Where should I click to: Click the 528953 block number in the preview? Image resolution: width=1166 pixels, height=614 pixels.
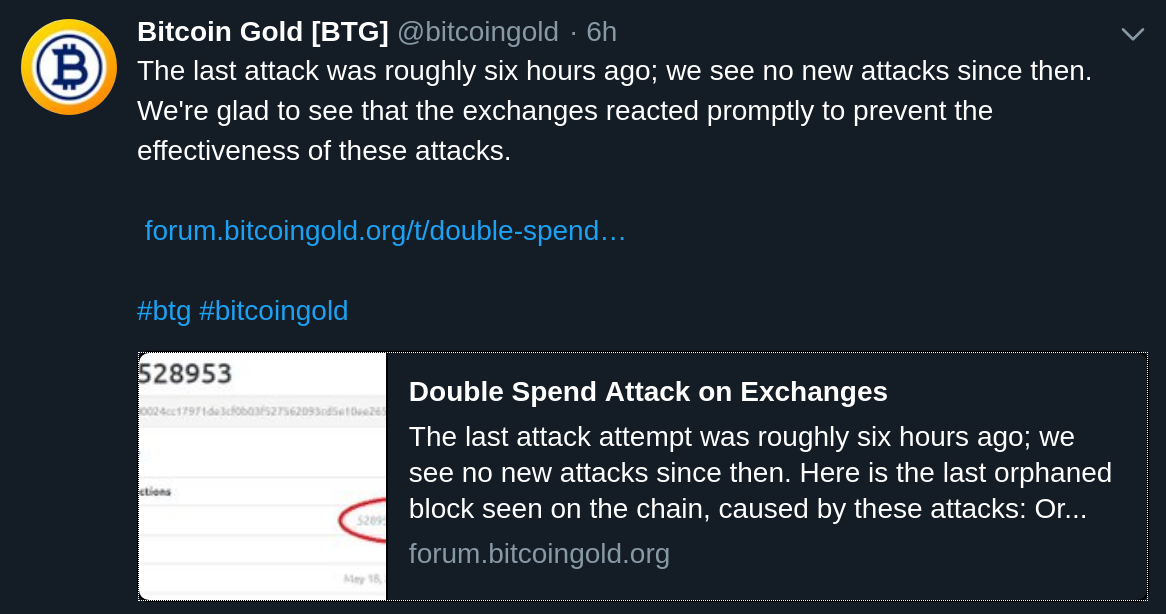[x=186, y=373]
